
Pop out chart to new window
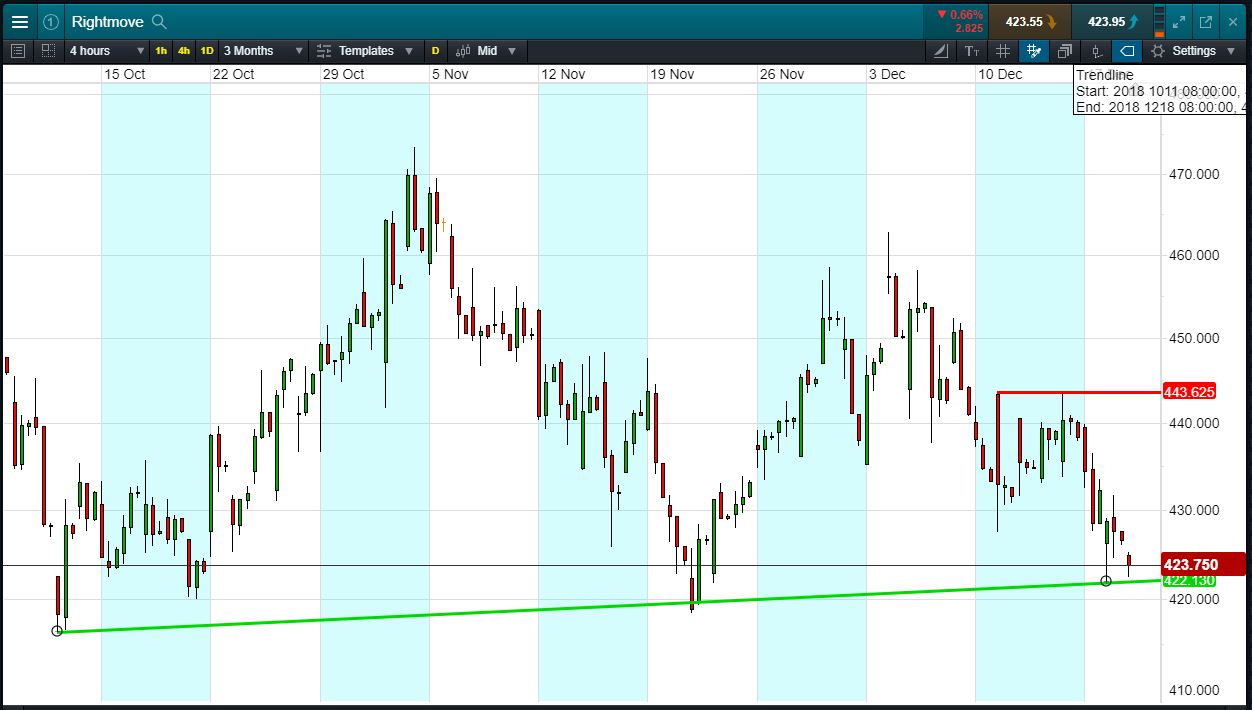(x=1206, y=21)
